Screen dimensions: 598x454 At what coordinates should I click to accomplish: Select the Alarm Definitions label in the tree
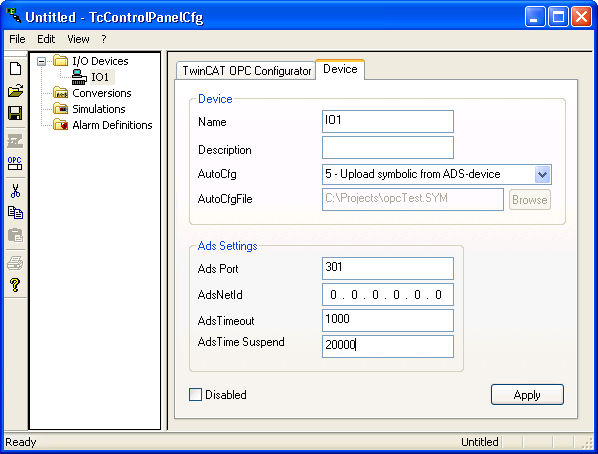(x=112, y=125)
